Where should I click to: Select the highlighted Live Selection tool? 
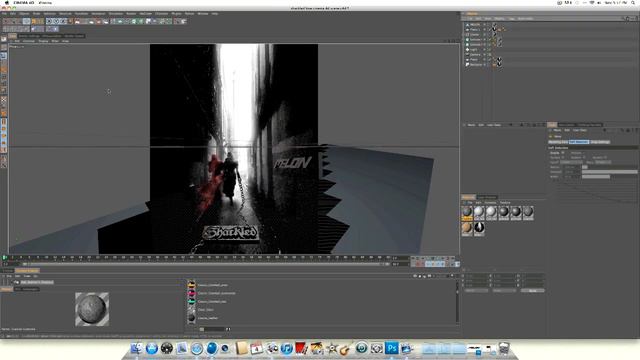(x=27, y=21)
